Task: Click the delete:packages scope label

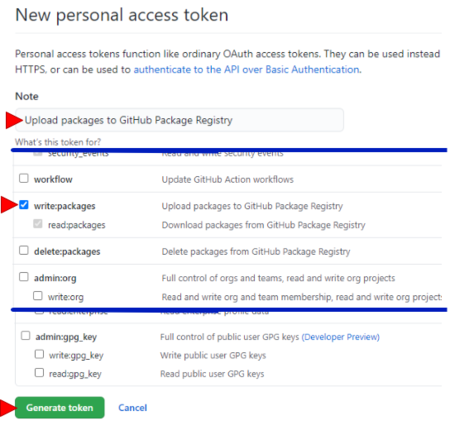Action: pyautogui.click(x=67, y=252)
